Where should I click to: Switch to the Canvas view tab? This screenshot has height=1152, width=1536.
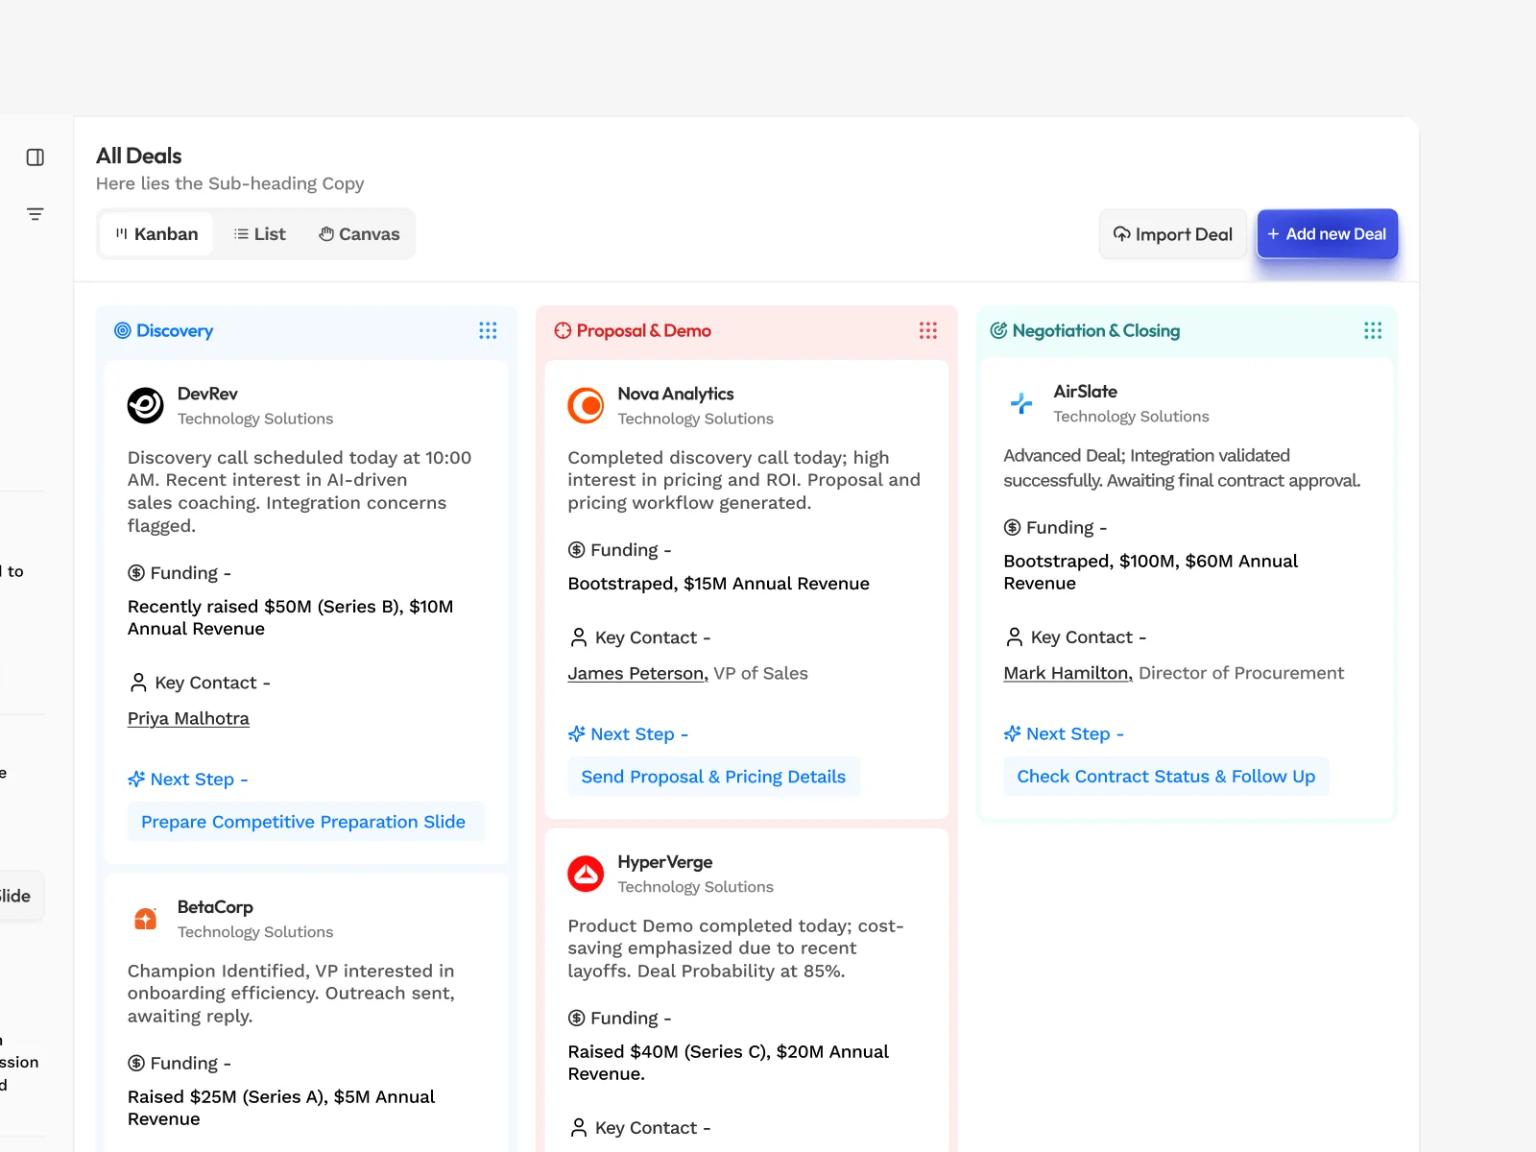click(x=359, y=234)
